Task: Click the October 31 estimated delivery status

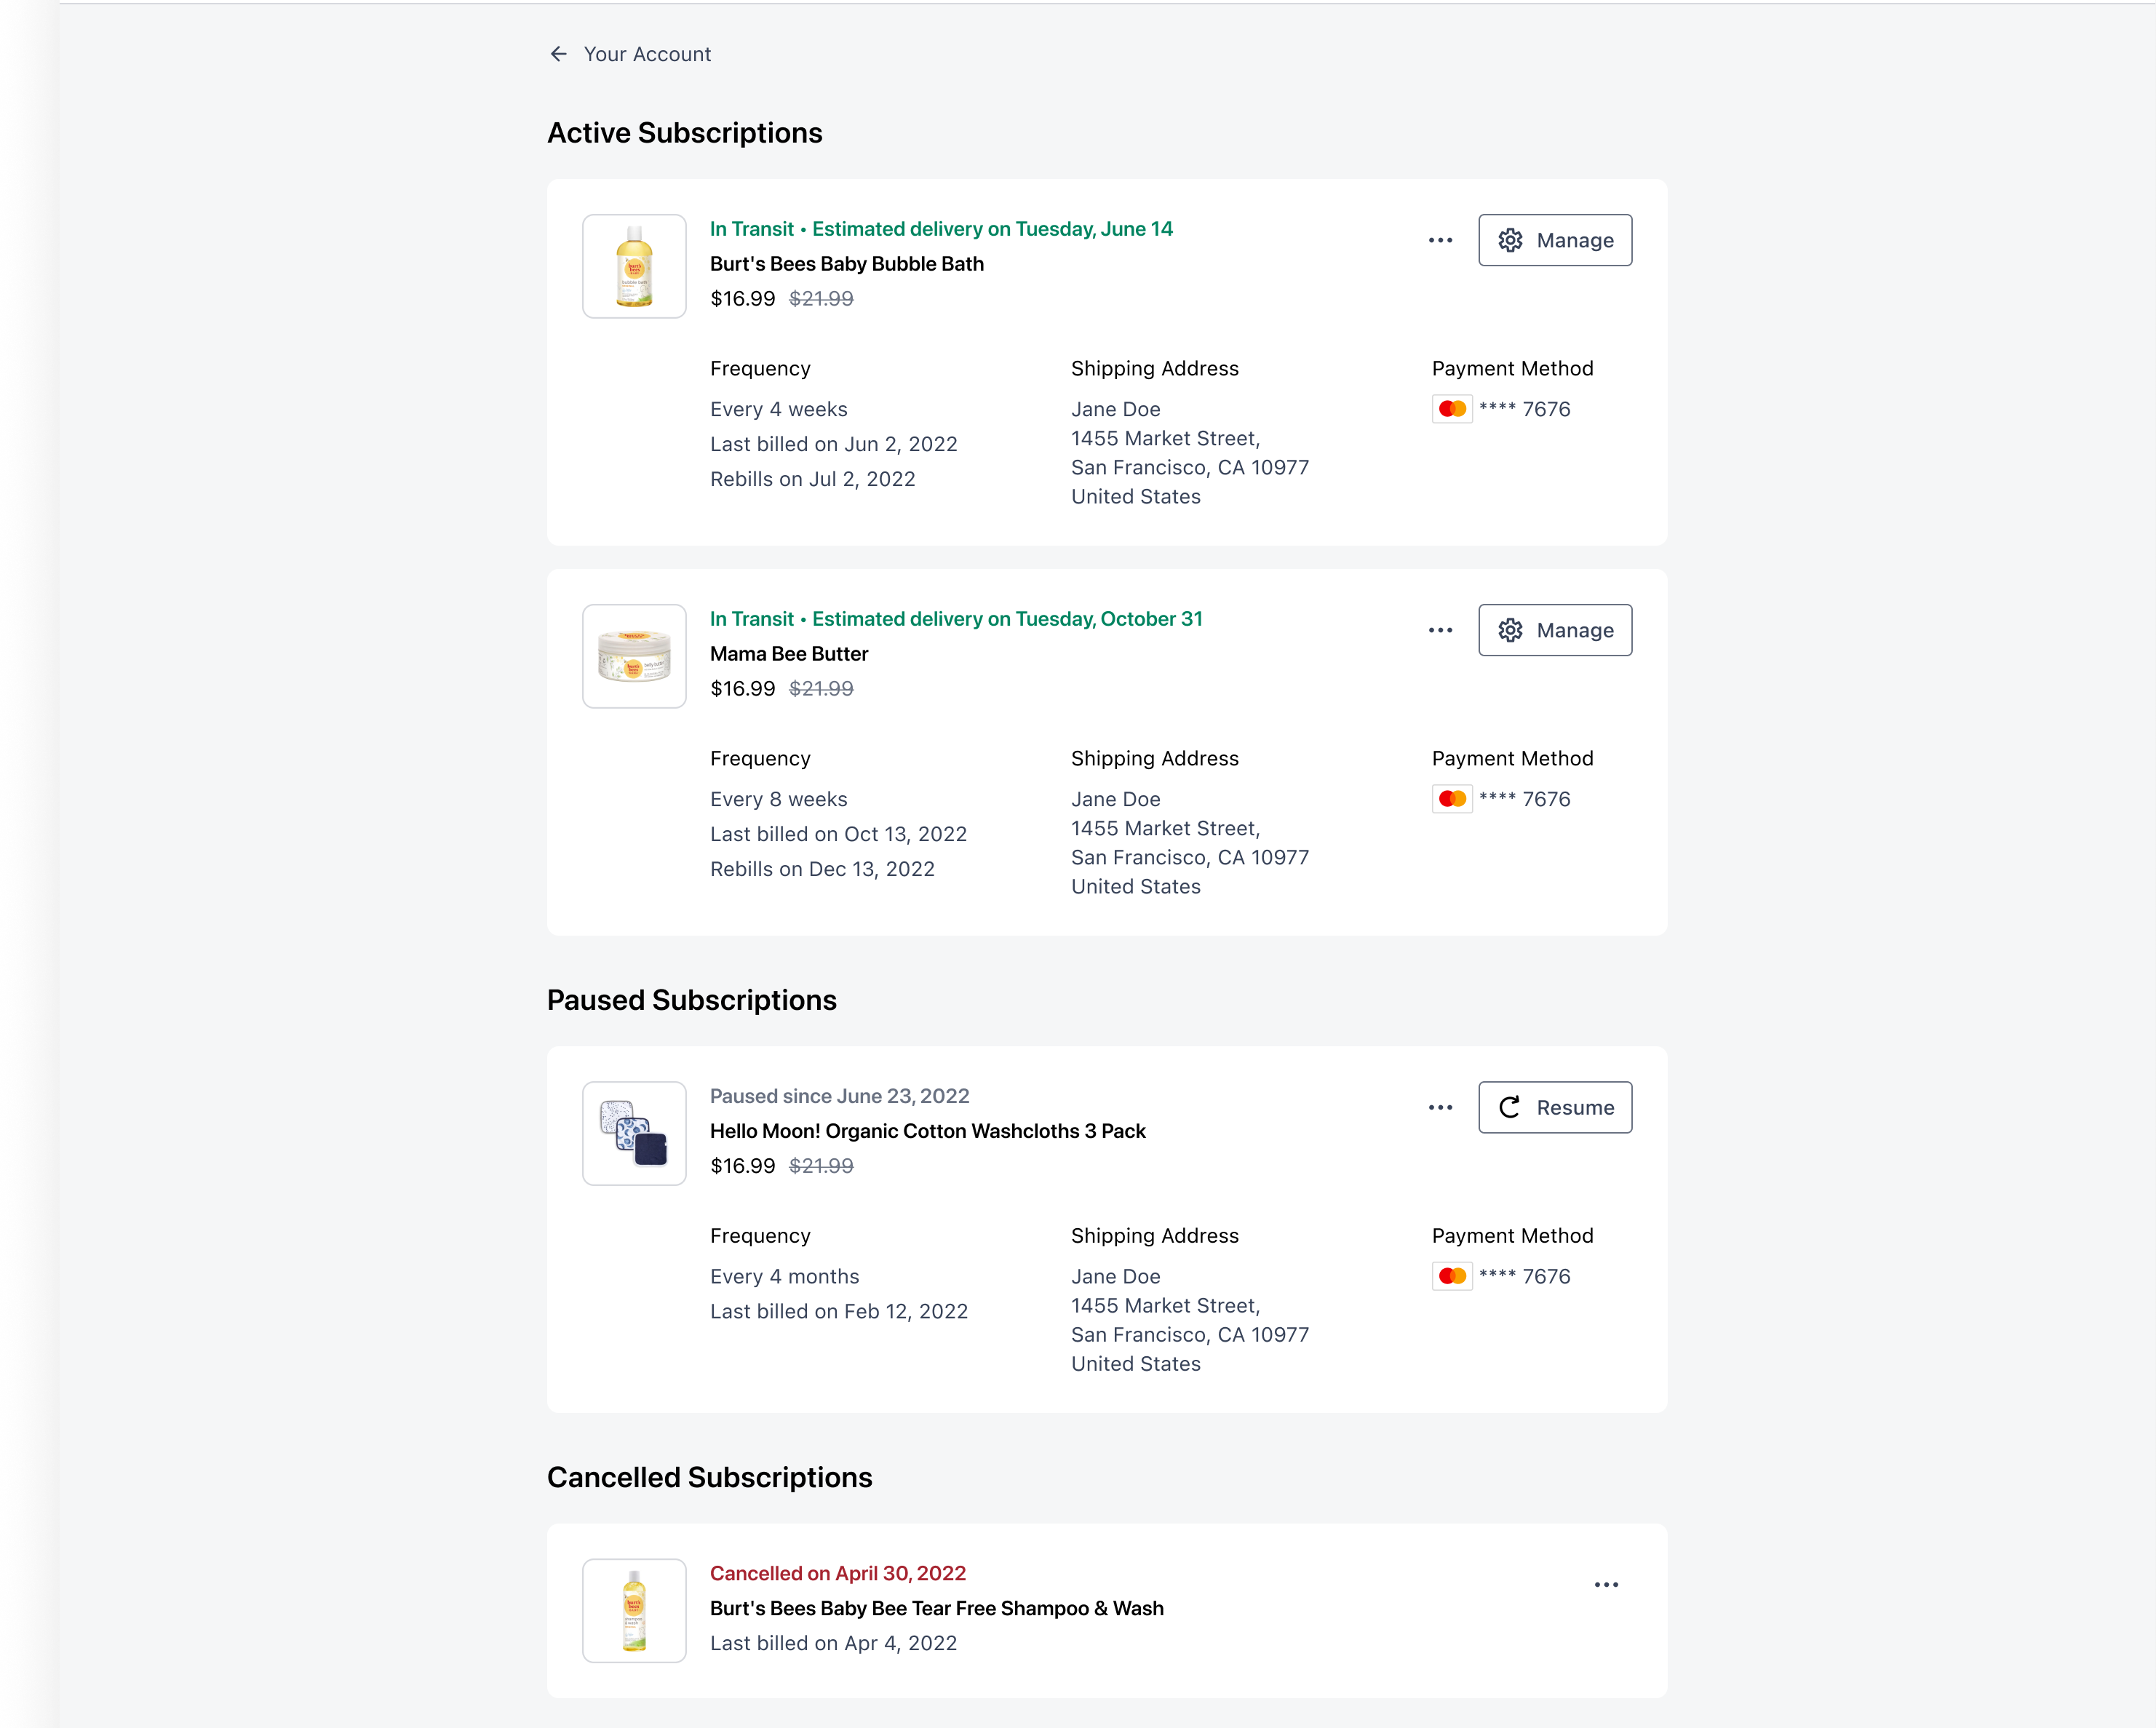Action: click(956, 619)
